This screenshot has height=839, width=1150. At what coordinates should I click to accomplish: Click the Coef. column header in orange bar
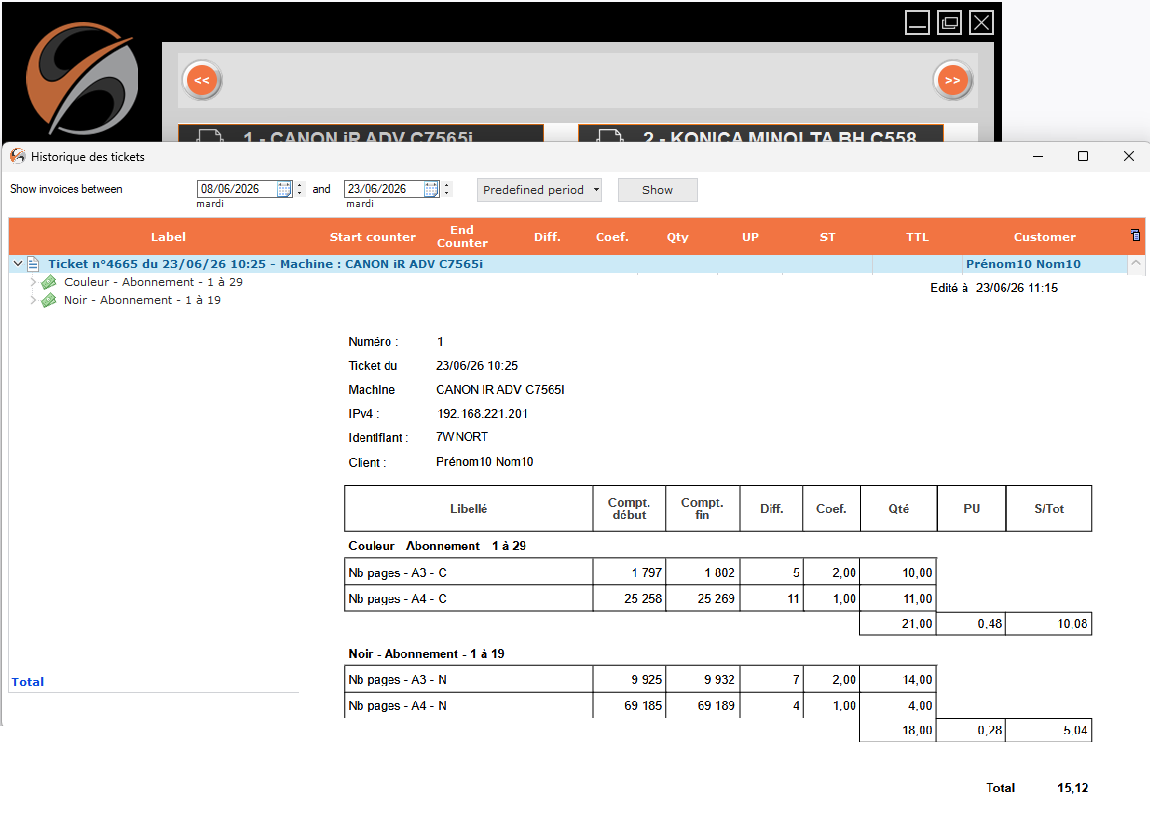612,237
